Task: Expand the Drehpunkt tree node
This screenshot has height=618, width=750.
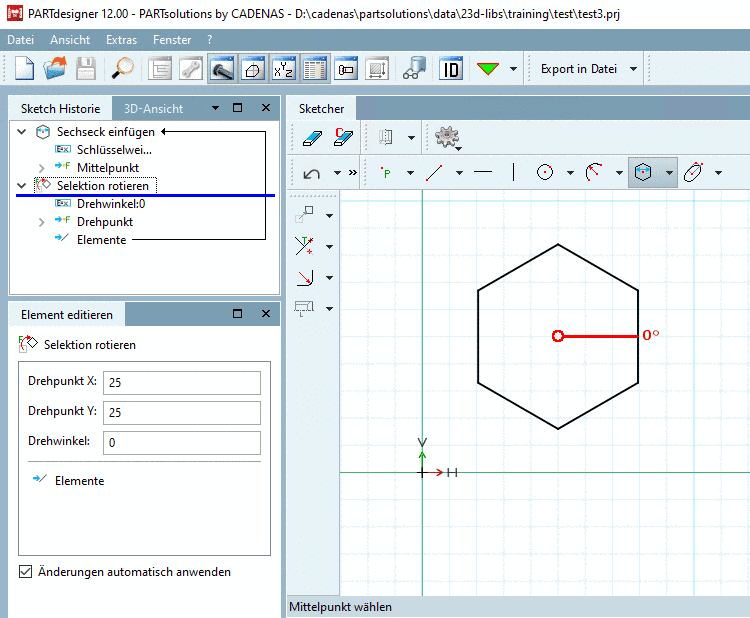Action: click(41, 221)
